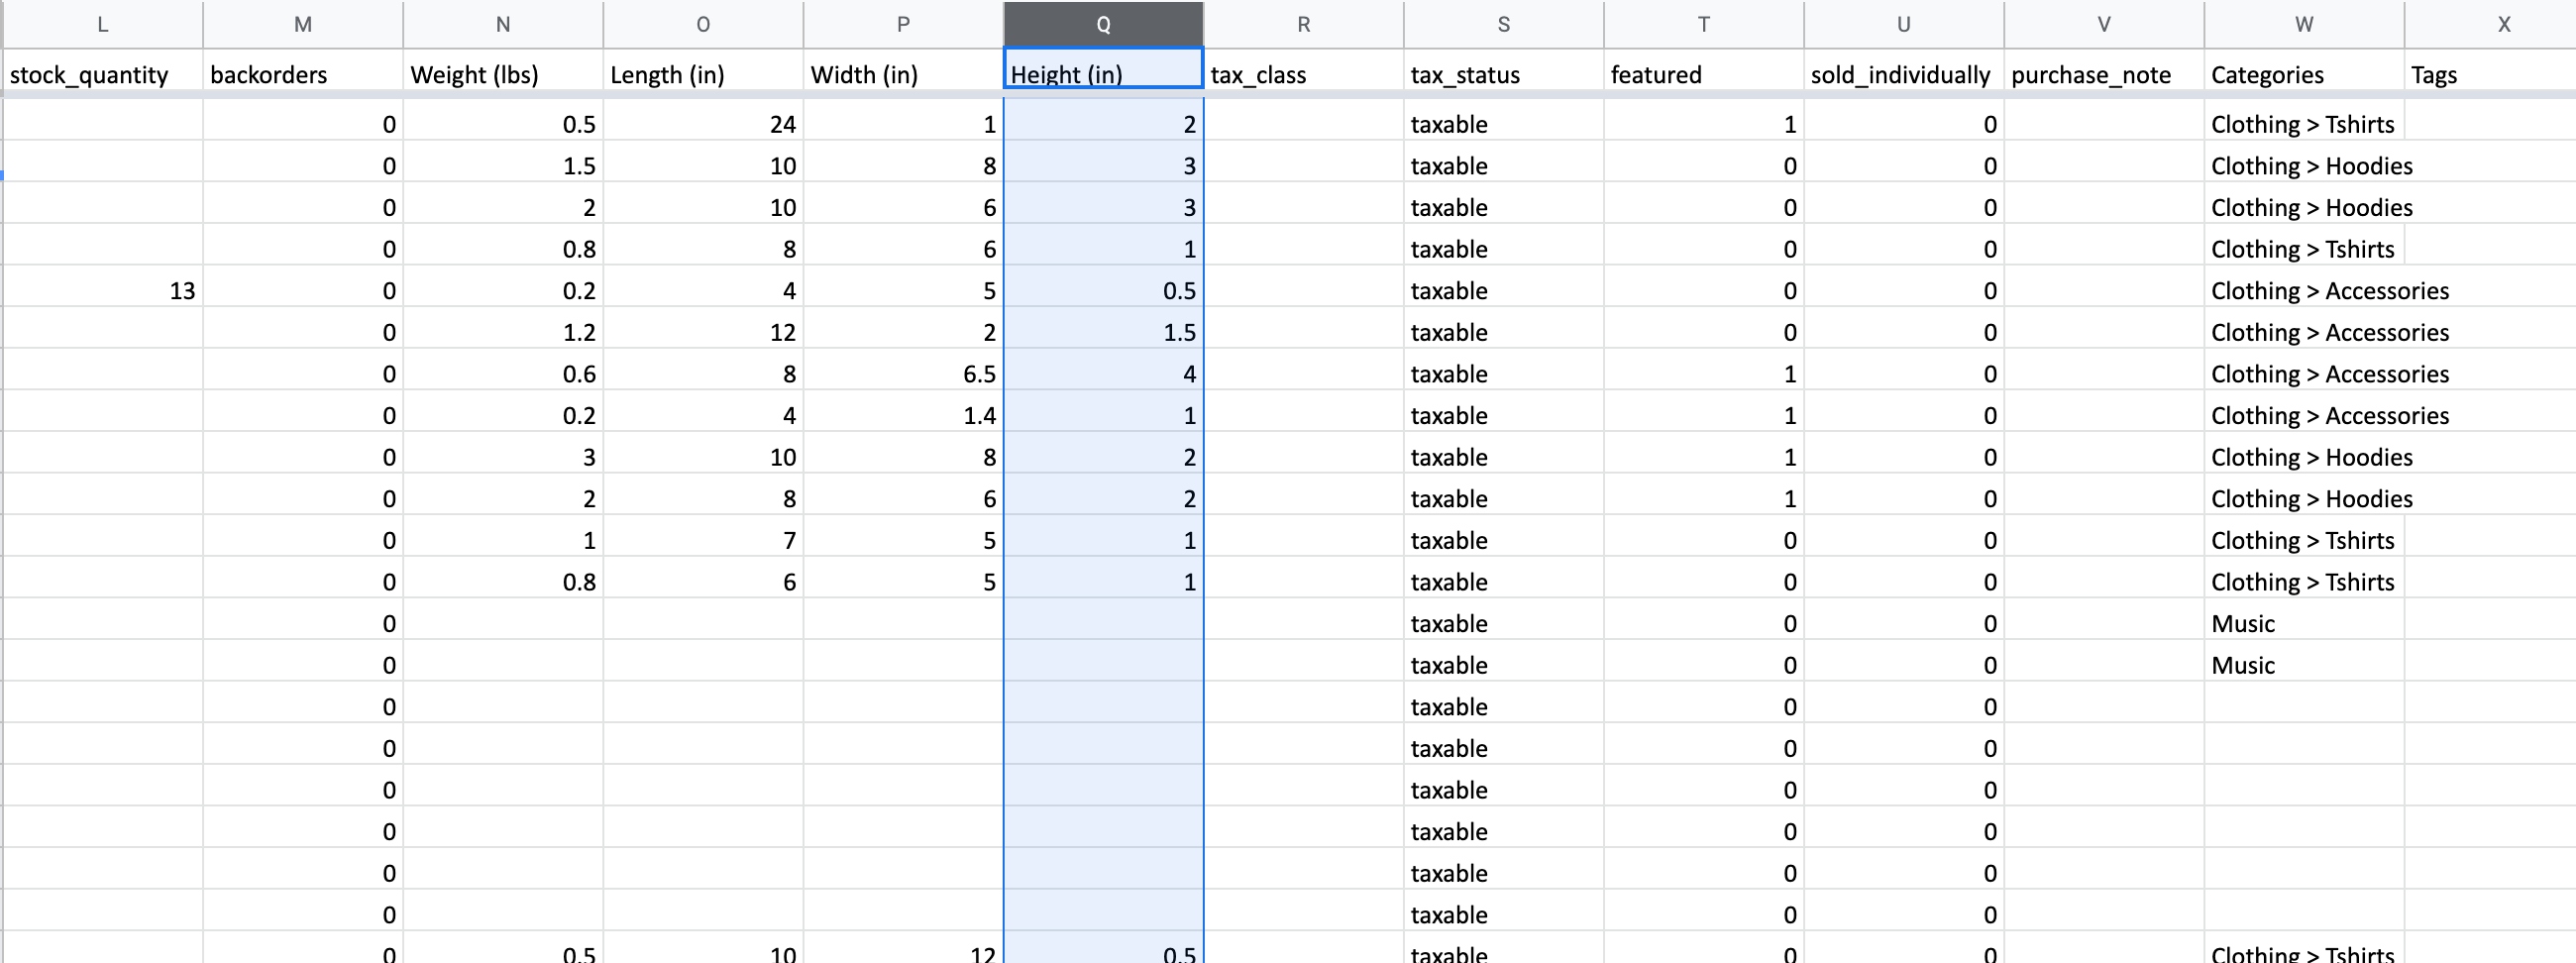Select the "stock_quantity" header cell
This screenshot has width=2576, height=963.
point(103,75)
